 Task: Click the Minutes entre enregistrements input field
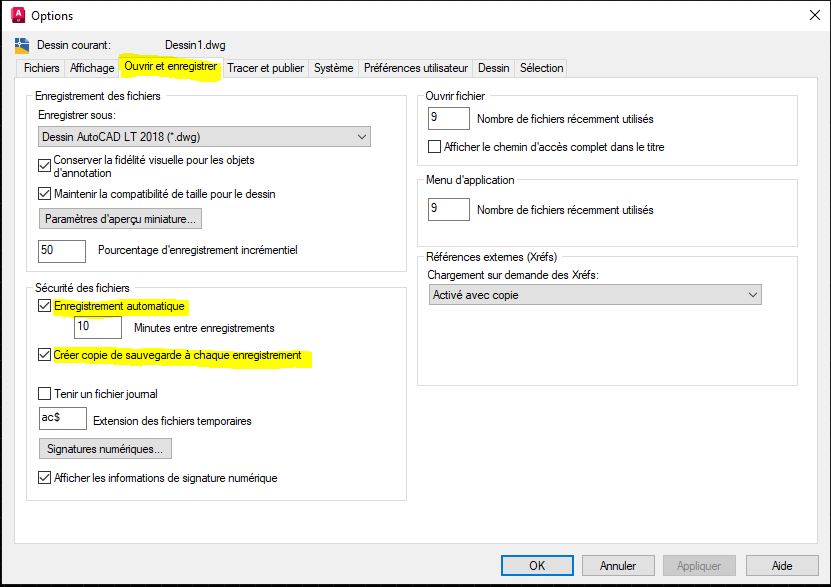(98, 328)
